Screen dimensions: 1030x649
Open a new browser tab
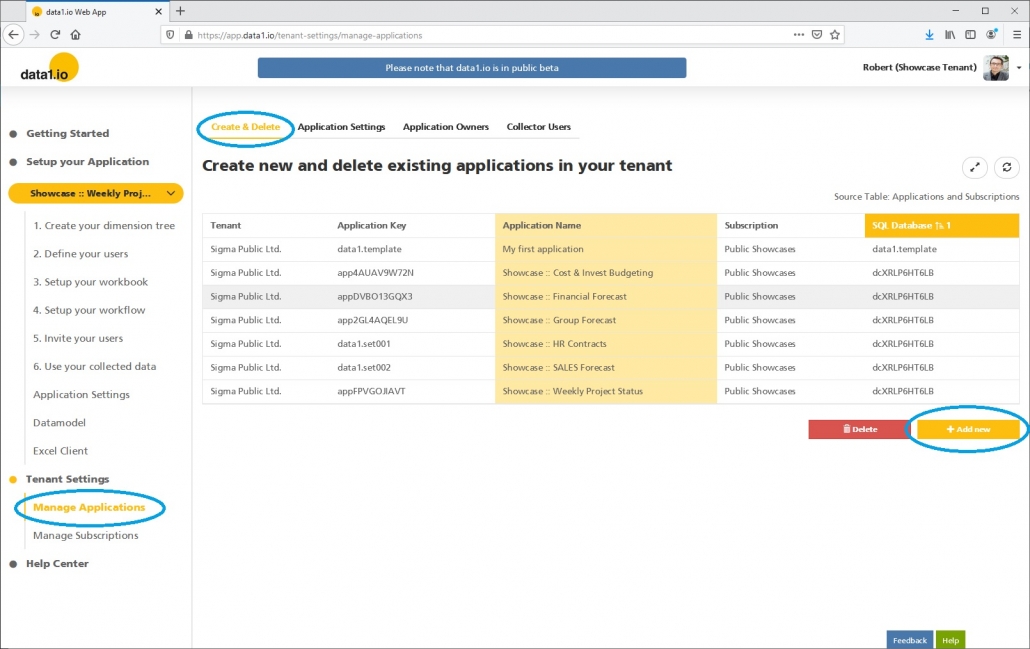180,11
